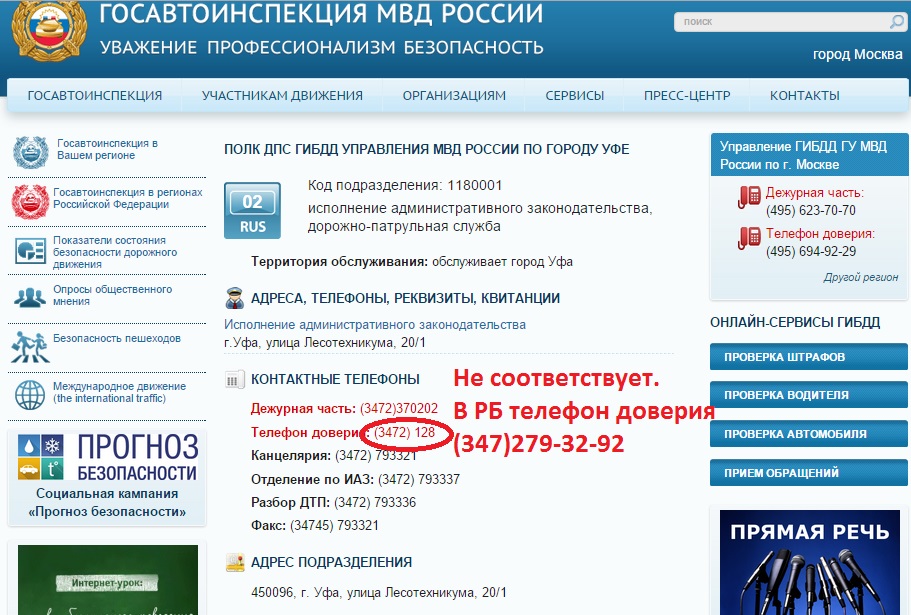This screenshot has width=911, height=615.
Task: Click the road safety indicators chart icon
Action: 30,251
